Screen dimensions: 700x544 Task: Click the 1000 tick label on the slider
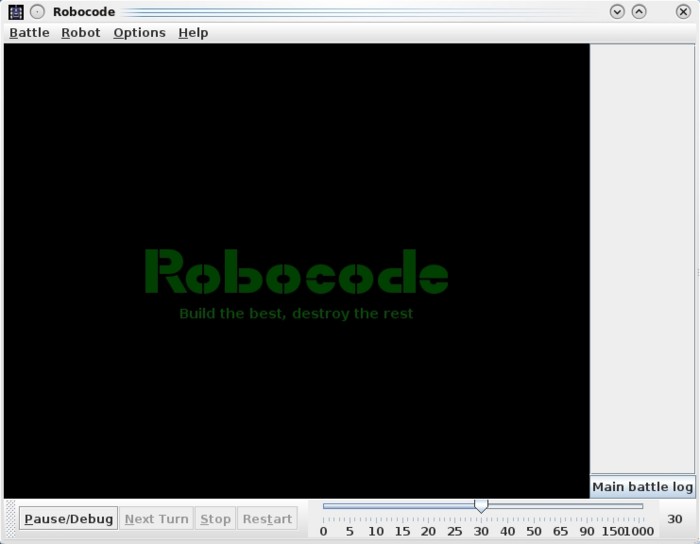pyautogui.click(x=639, y=532)
